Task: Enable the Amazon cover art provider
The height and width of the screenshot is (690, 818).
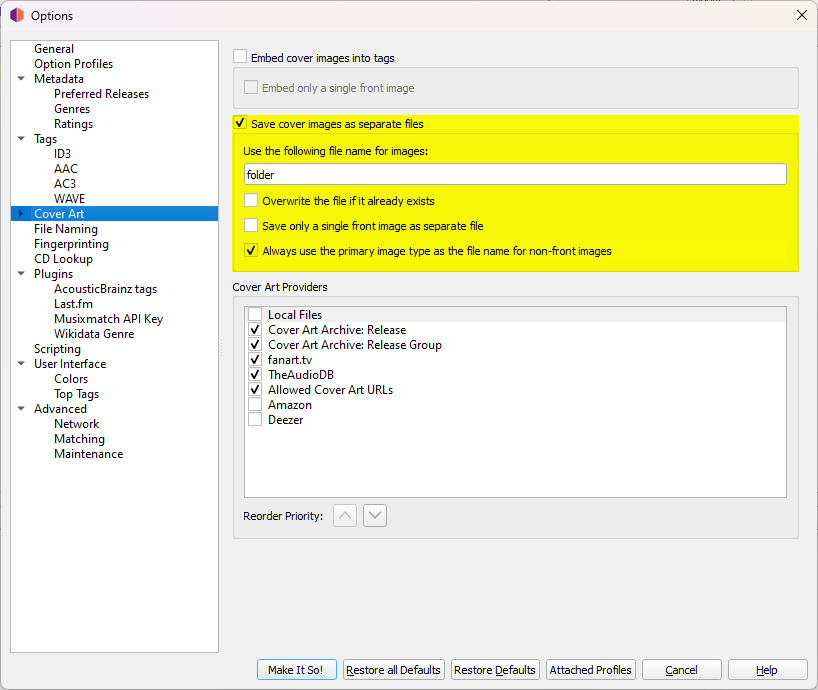Action: pos(254,404)
